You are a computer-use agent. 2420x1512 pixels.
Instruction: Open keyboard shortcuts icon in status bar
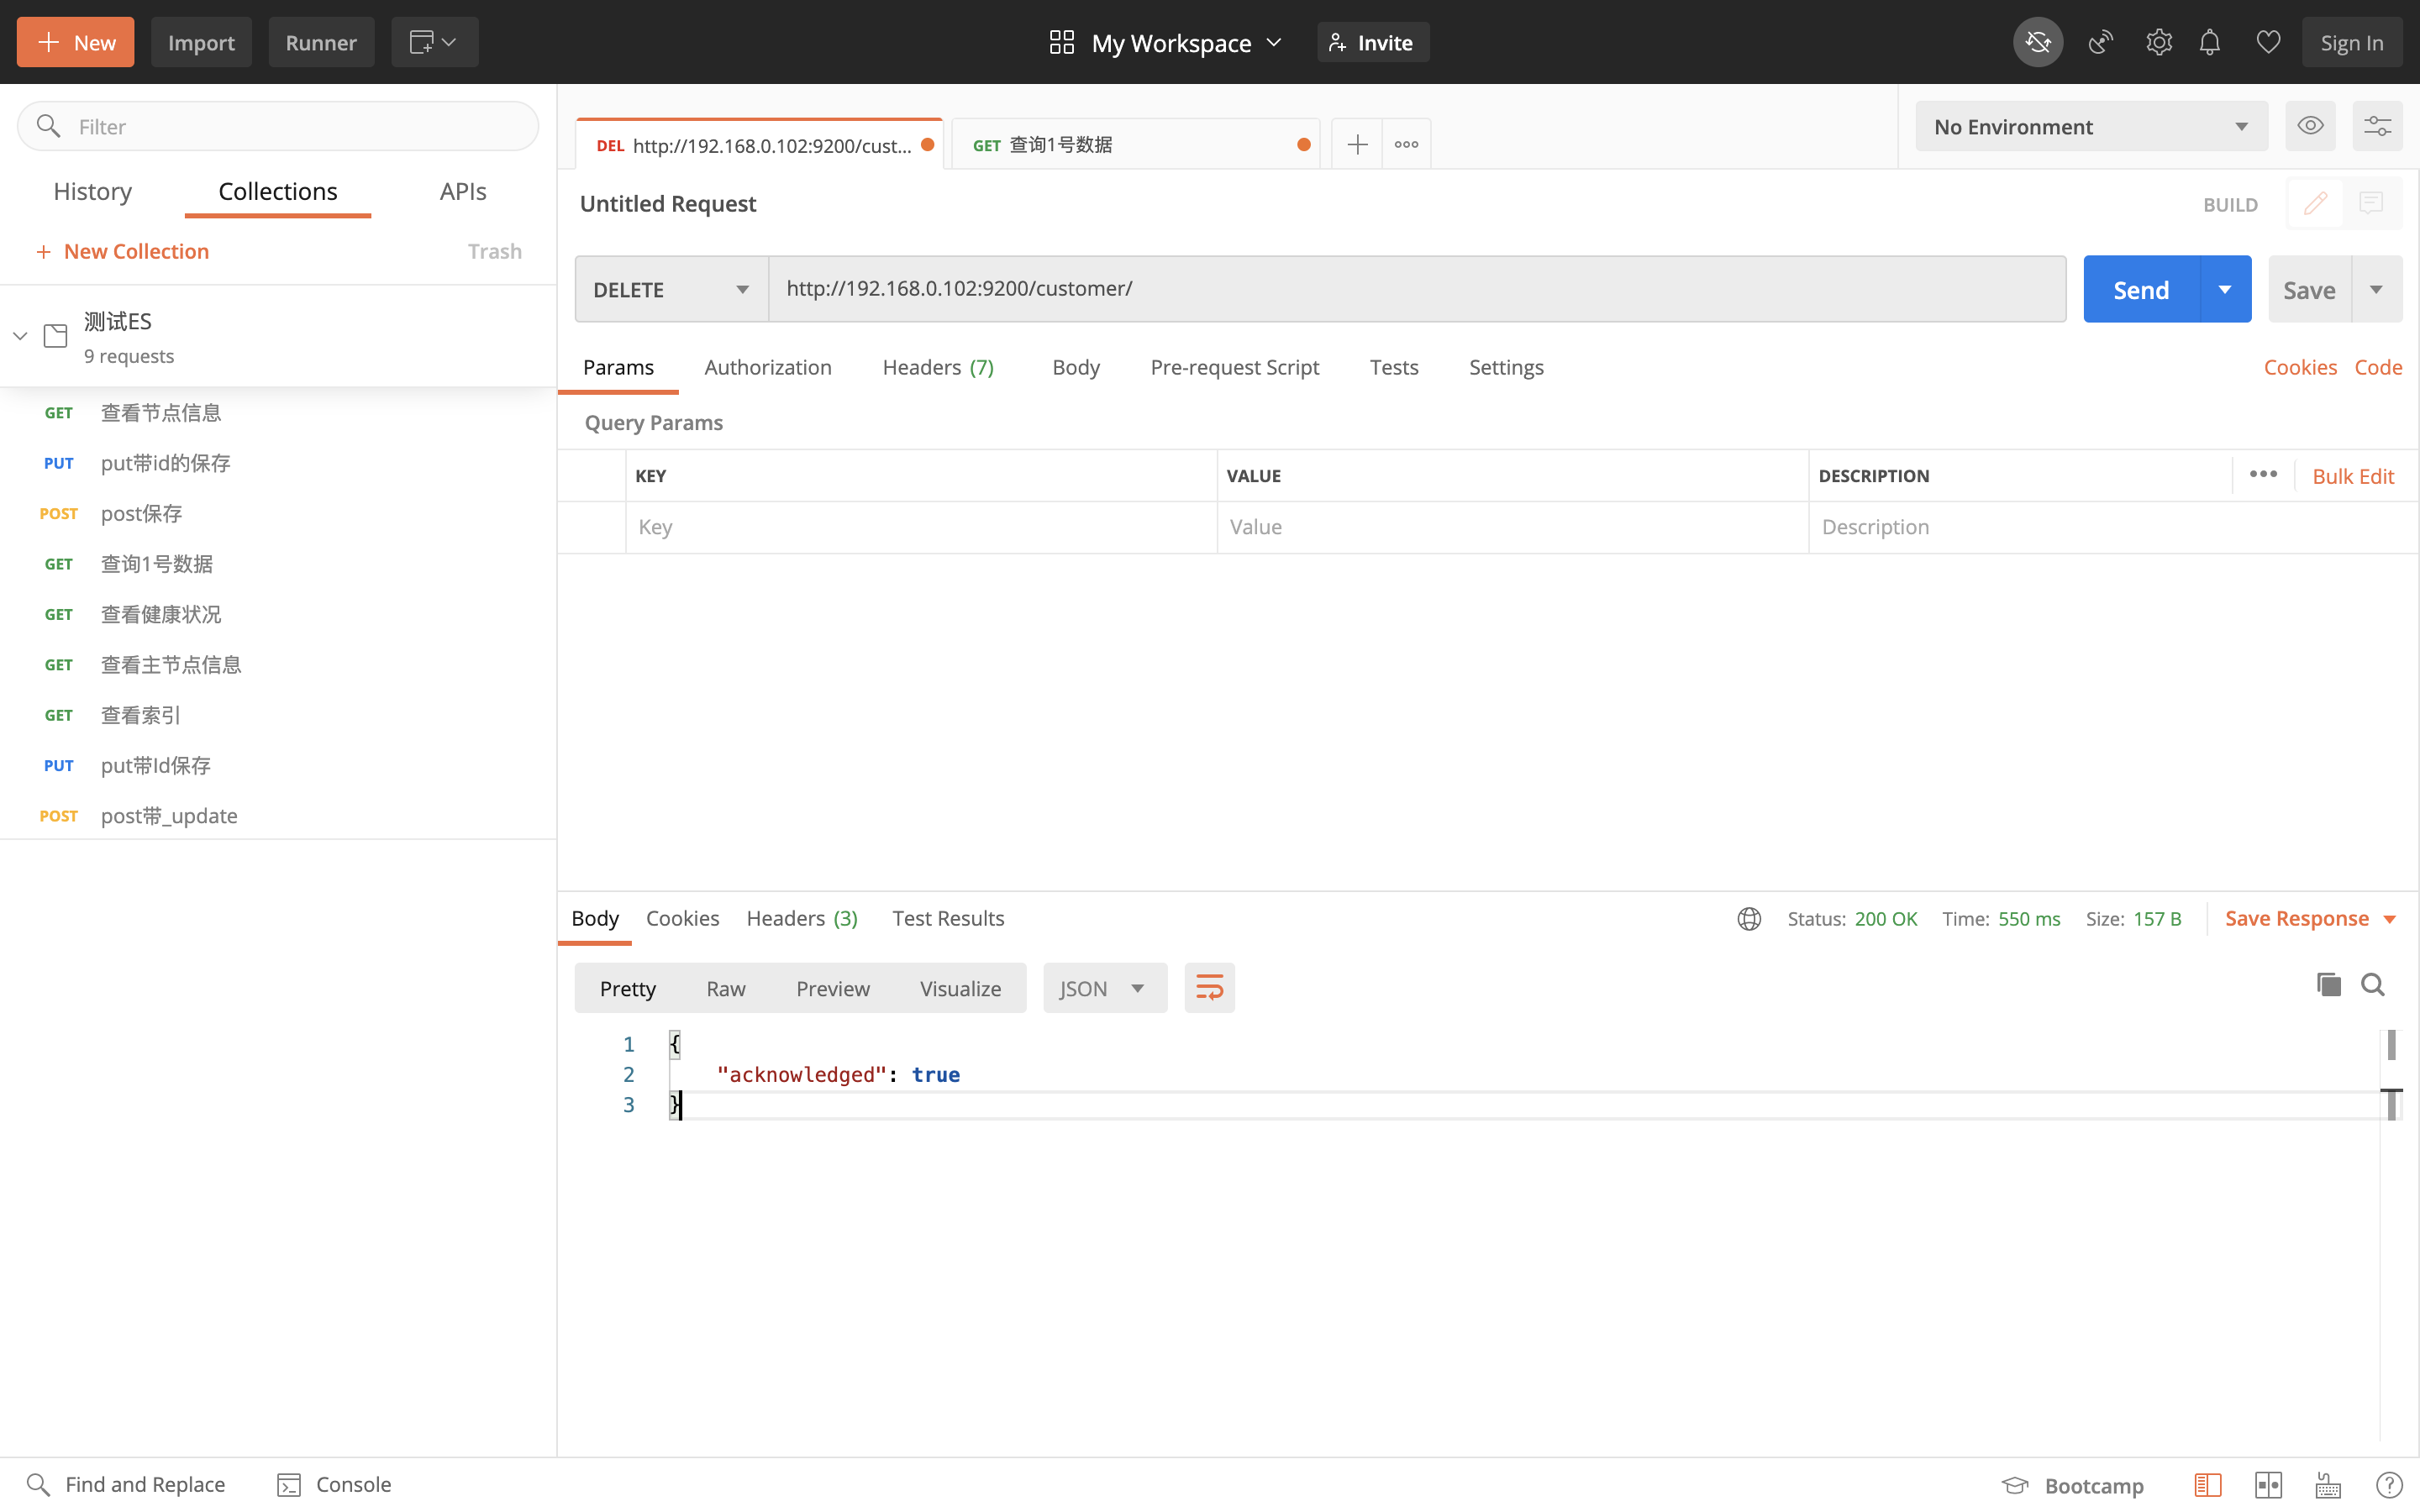pos(2328,1485)
